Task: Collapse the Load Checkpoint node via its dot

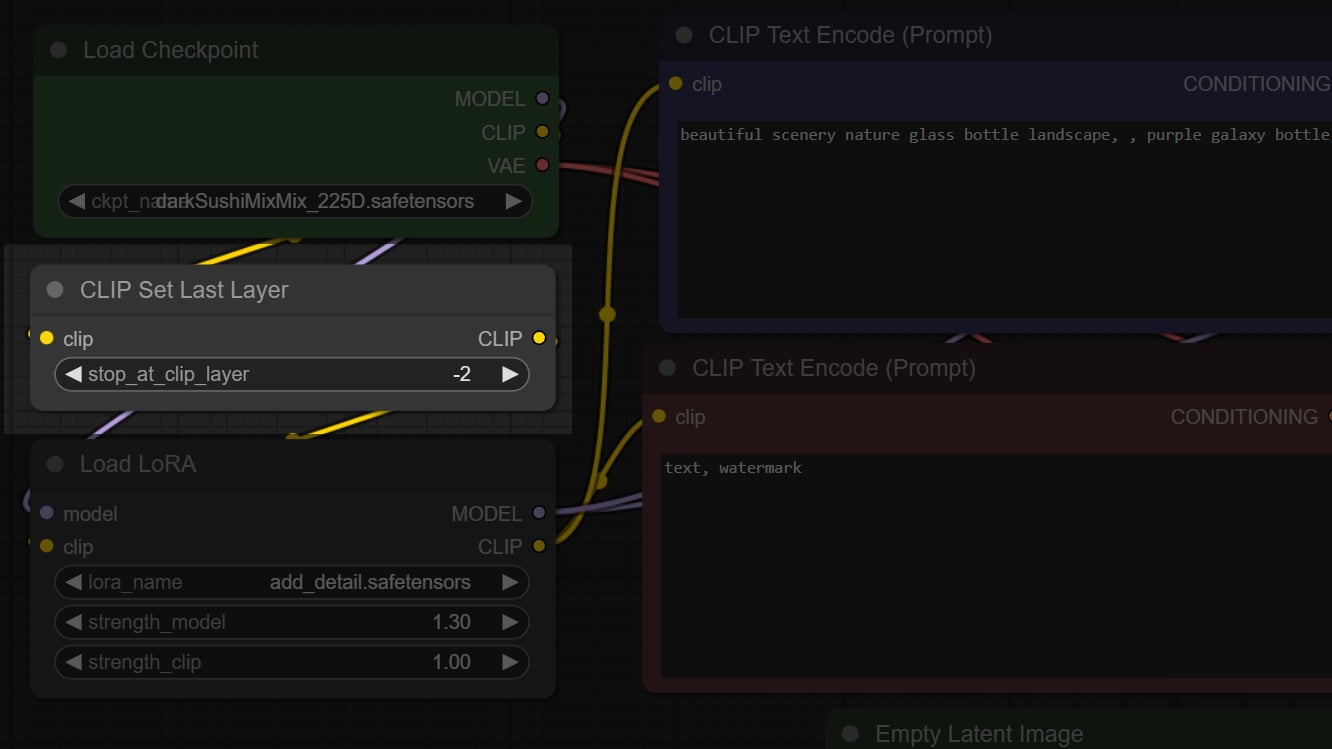Action: coord(58,50)
